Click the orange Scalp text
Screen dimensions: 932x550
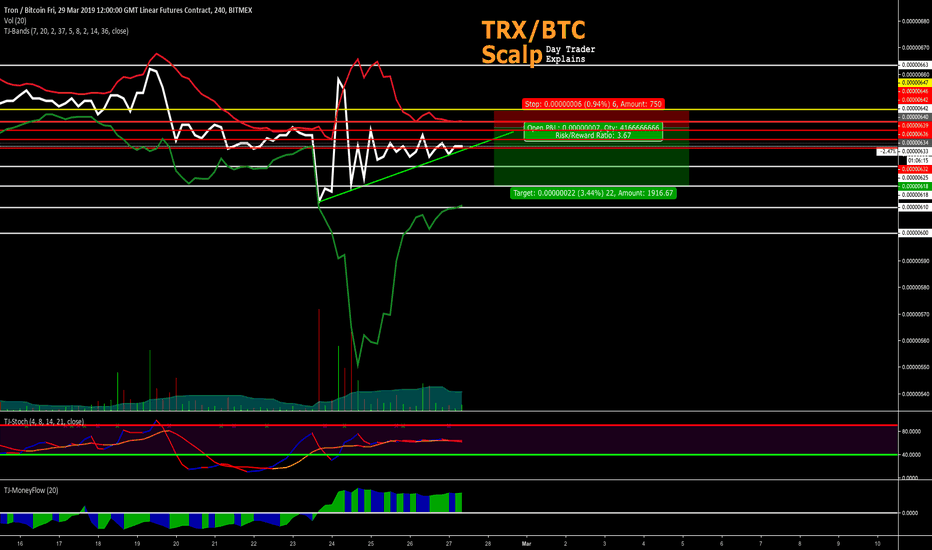coord(512,54)
